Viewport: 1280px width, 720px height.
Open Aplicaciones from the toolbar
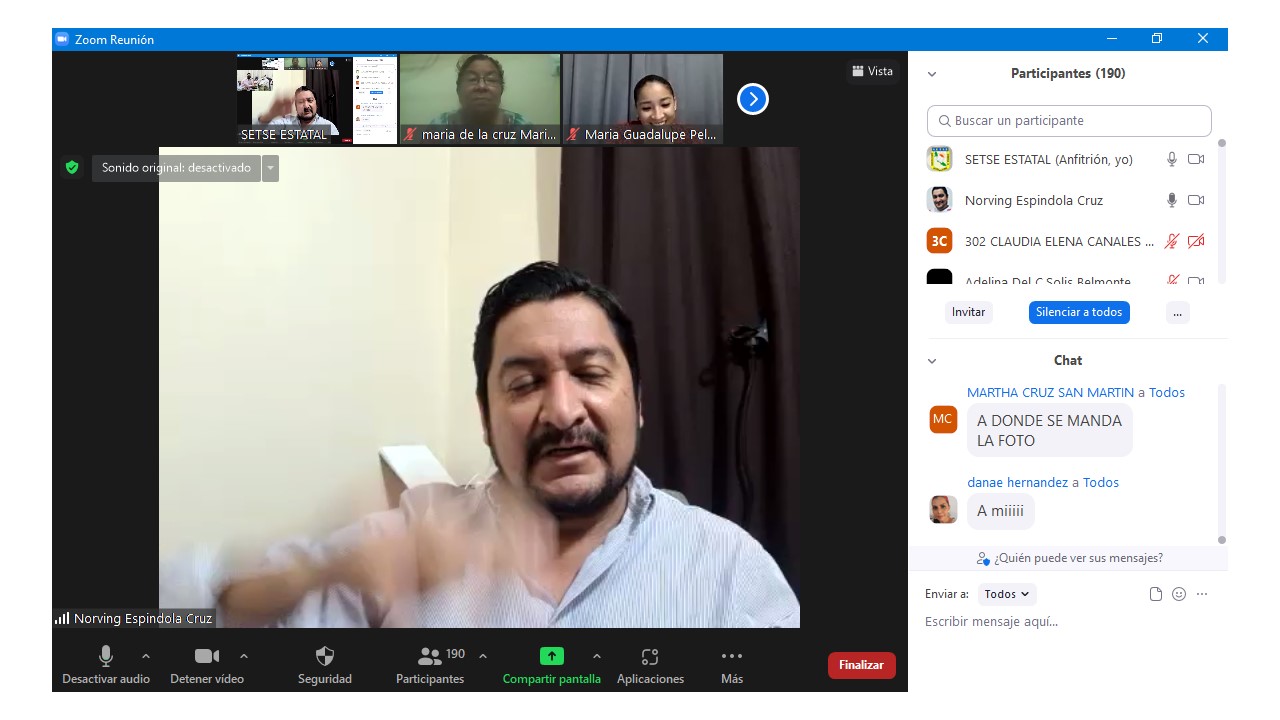click(x=650, y=663)
